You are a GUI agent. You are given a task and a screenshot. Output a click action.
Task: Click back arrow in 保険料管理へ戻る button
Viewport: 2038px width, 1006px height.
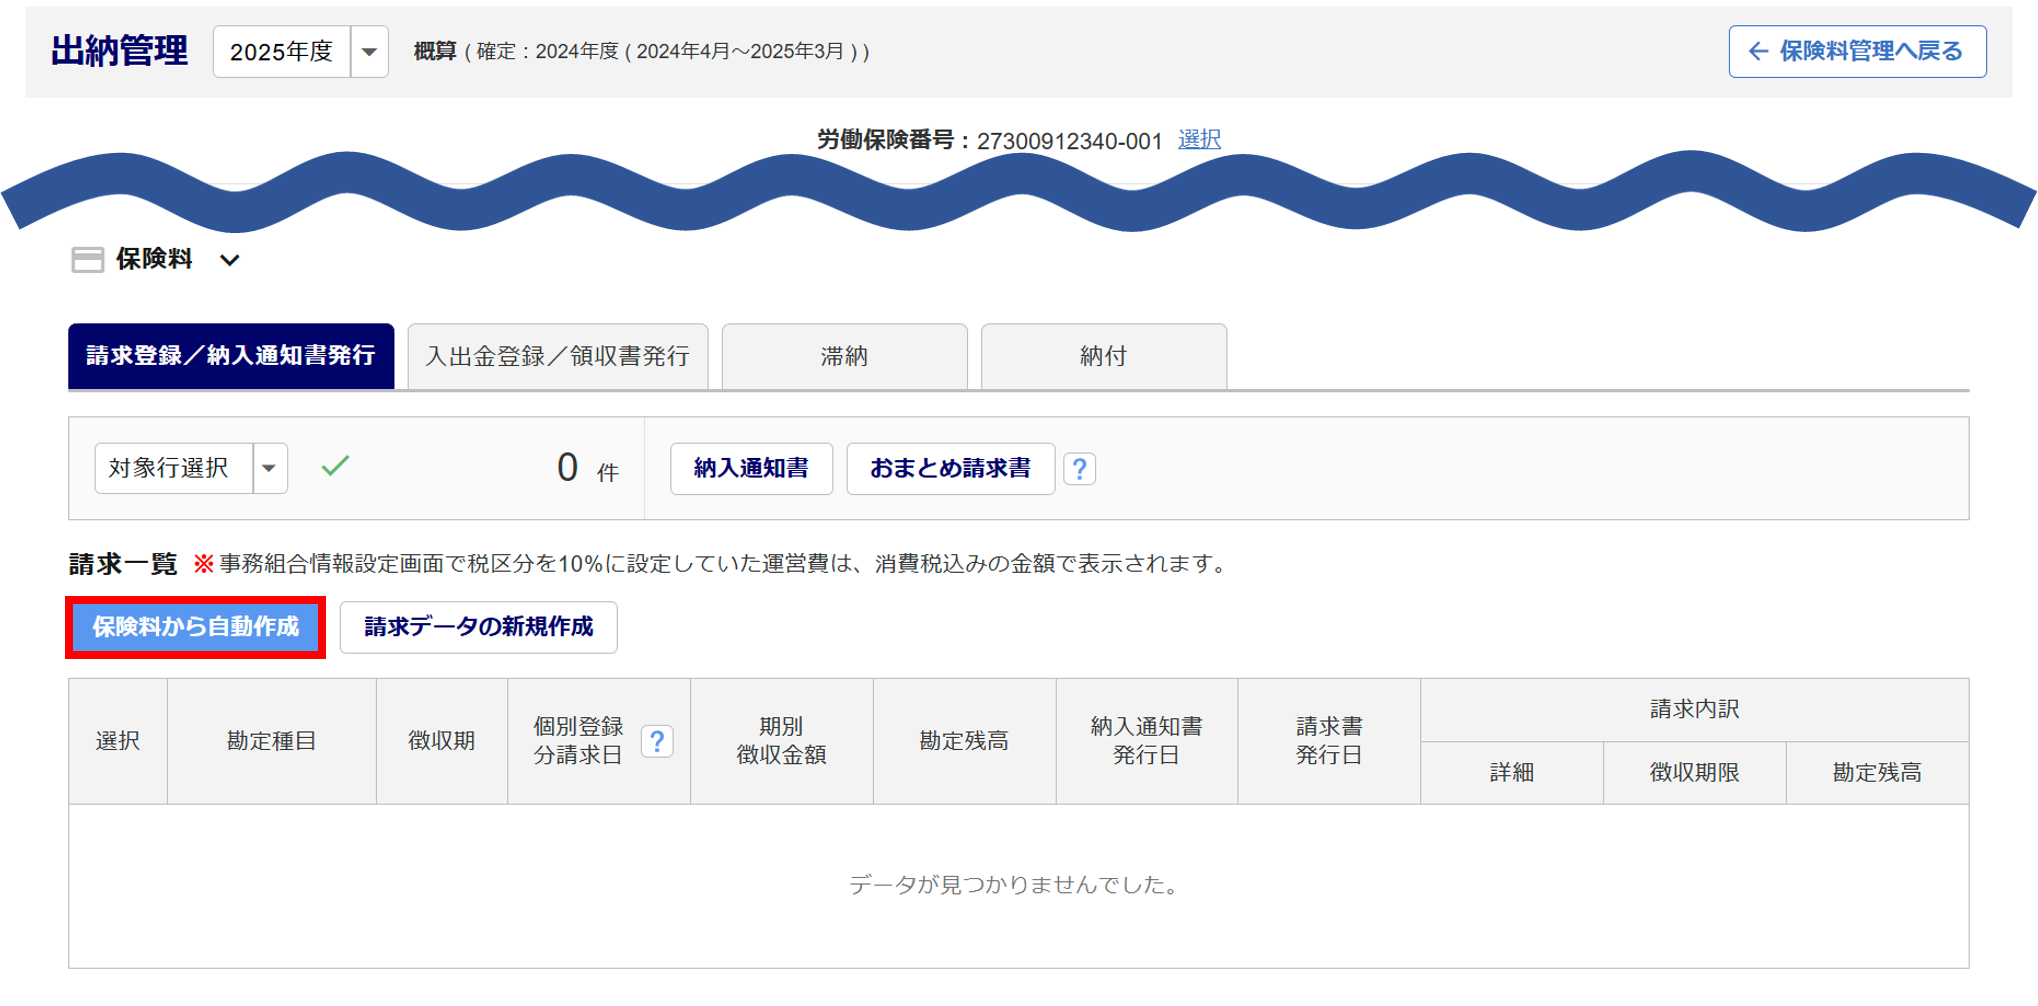pyautogui.click(x=1758, y=52)
